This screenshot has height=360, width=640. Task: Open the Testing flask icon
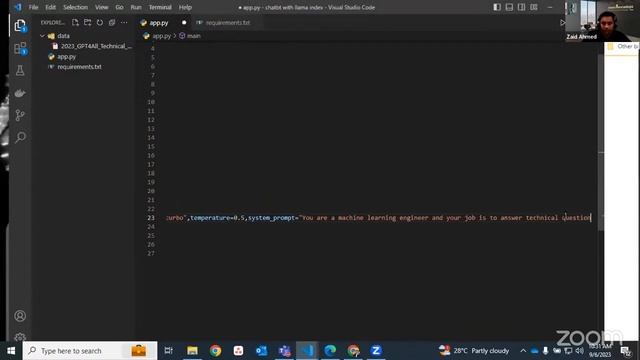[x=20, y=71]
